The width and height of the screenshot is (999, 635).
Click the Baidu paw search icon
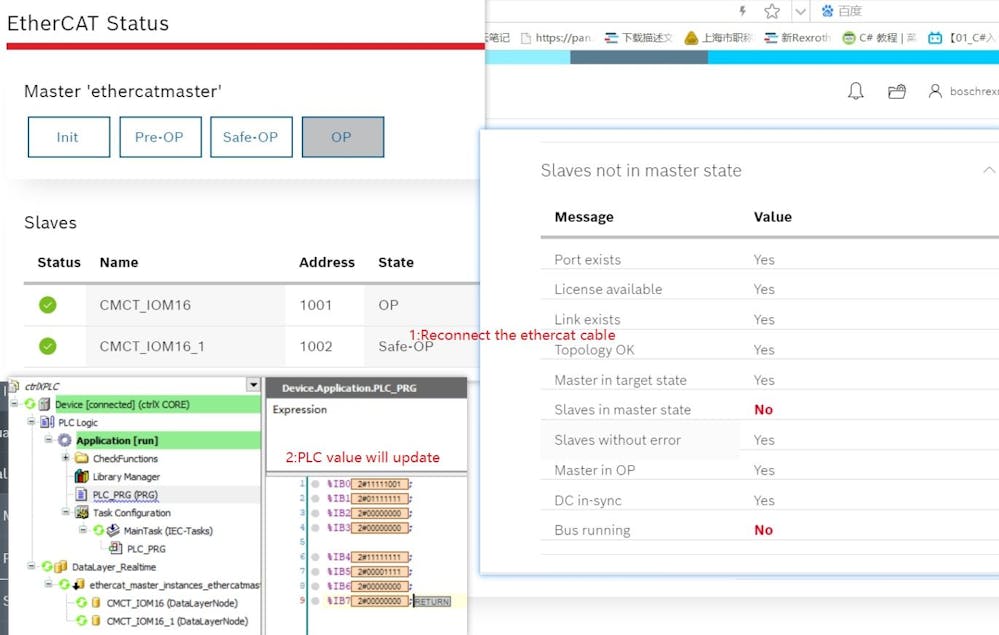(x=827, y=11)
